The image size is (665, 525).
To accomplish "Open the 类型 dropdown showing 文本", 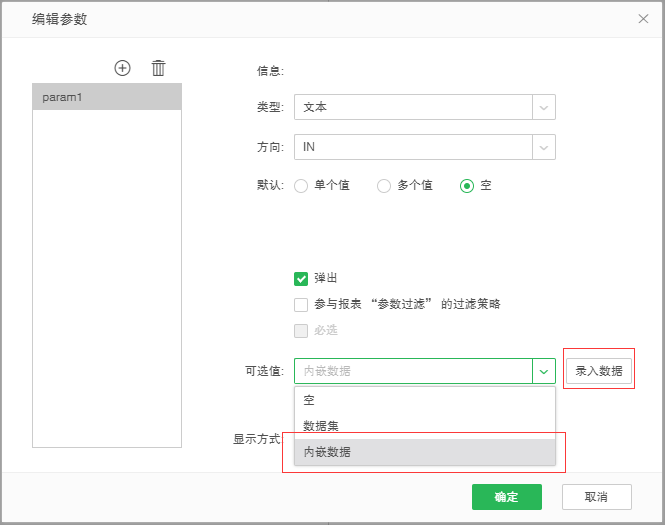I will (x=412, y=107).
